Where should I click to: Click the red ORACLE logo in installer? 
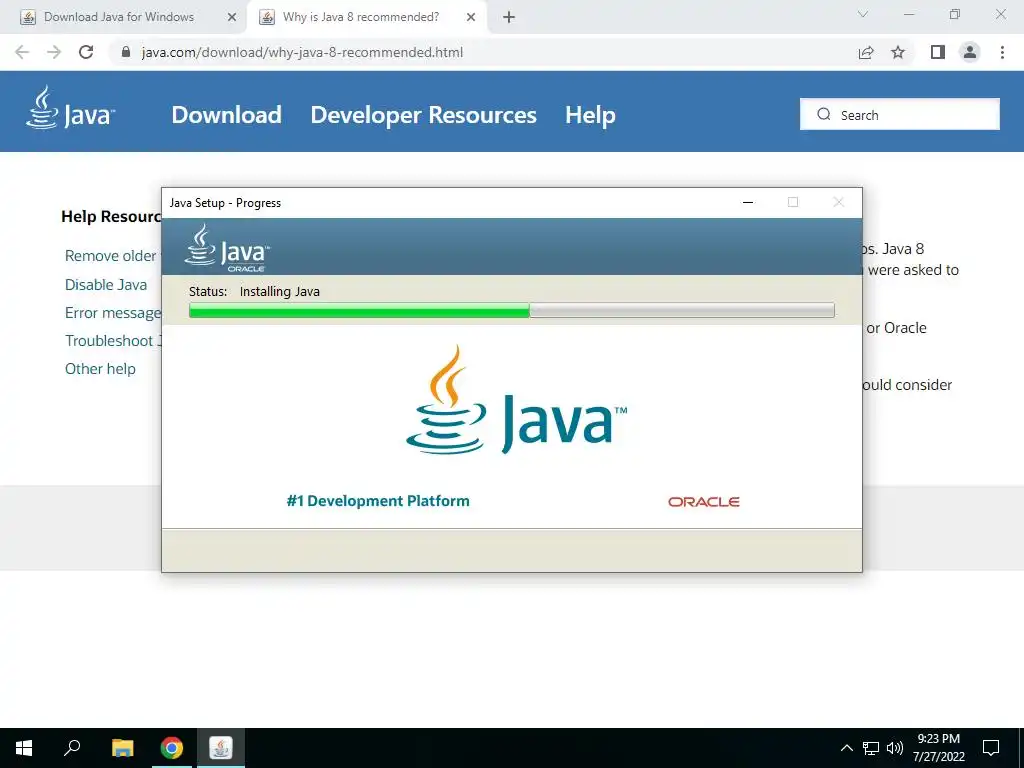point(703,502)
